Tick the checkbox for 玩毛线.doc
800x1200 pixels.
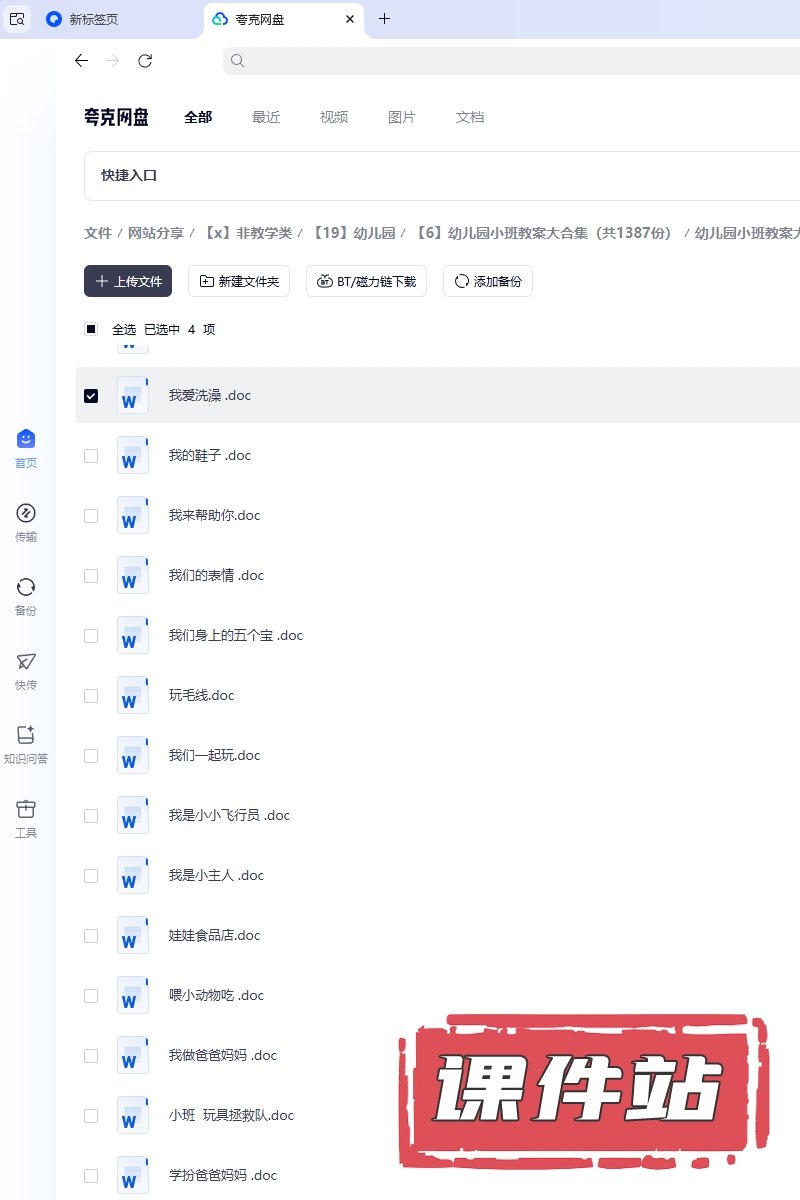[91, 696]
